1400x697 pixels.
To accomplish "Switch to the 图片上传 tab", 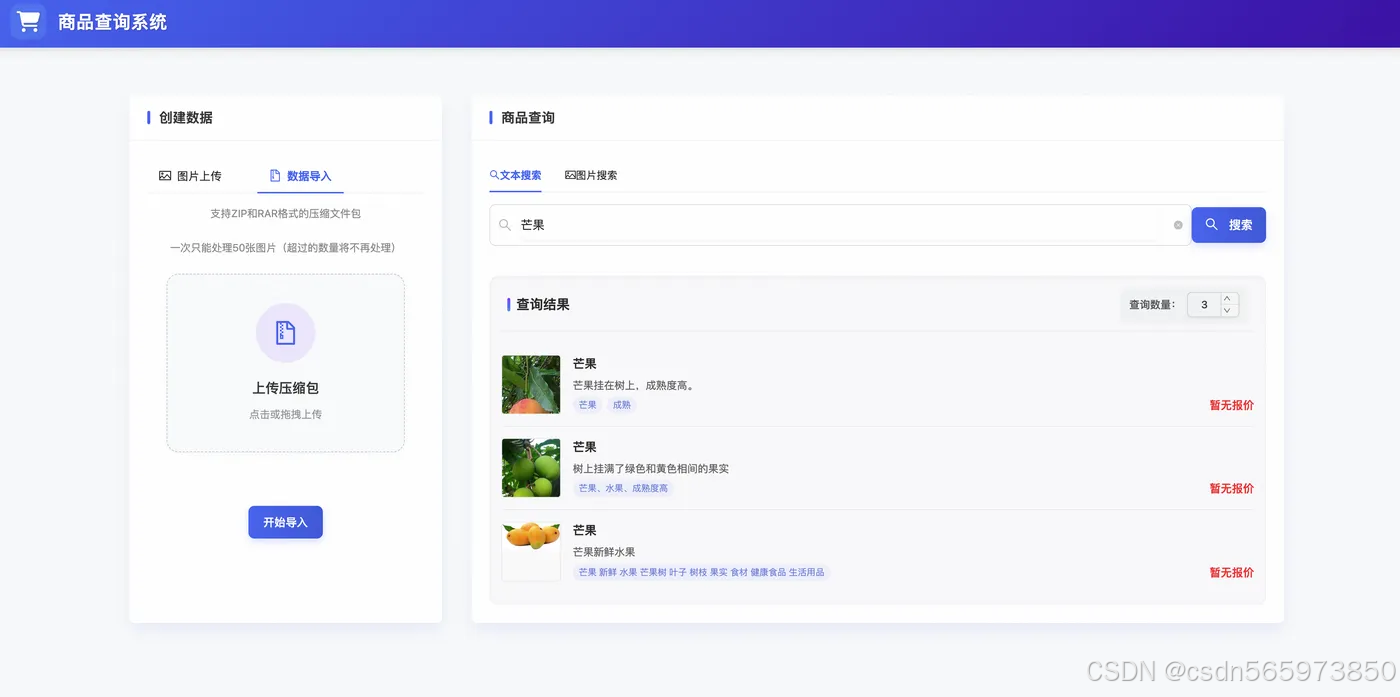I will [x=195, y=175].
